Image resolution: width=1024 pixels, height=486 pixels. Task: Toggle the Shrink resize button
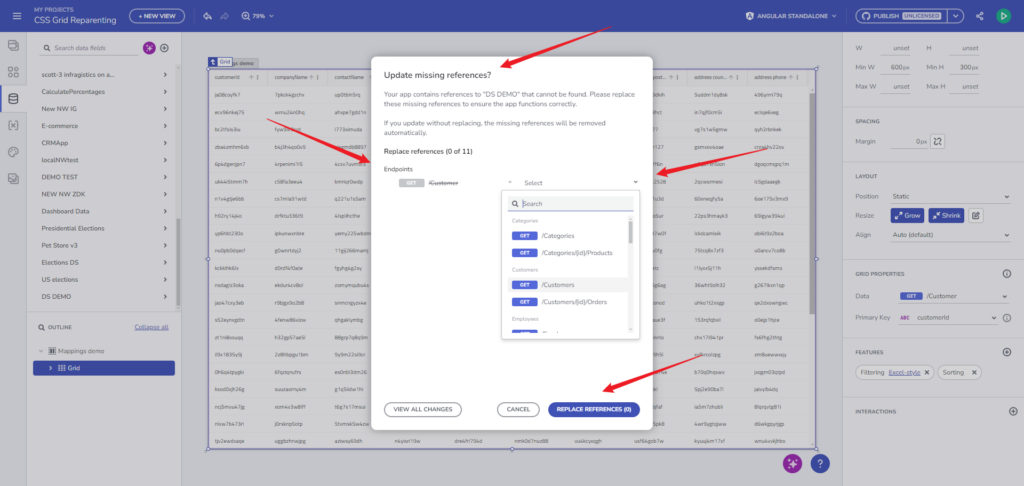(946, 215)
